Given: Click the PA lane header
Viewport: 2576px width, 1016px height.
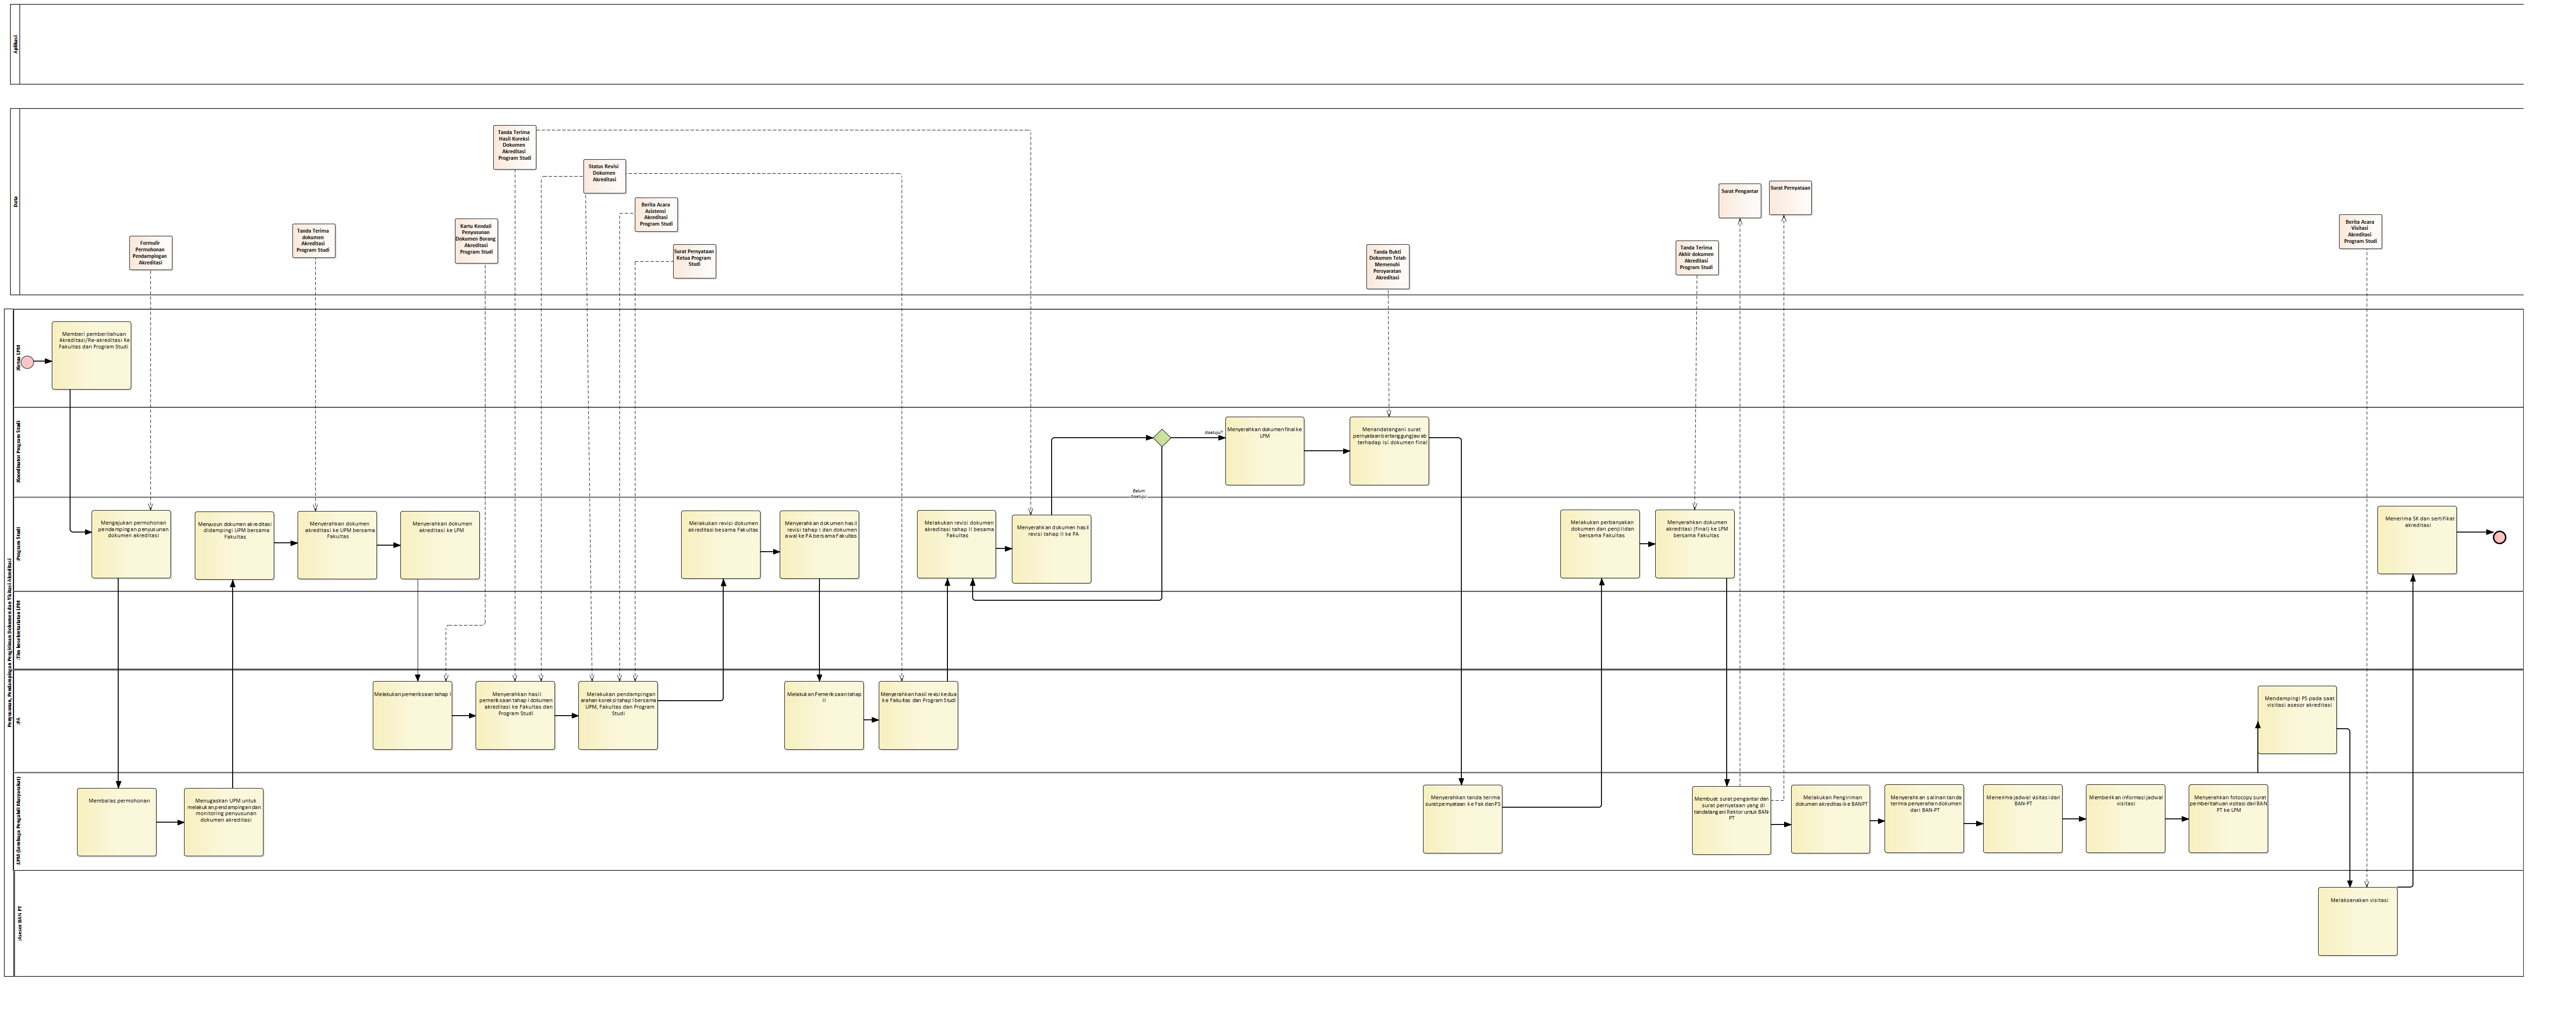Looking at the screenshot, I should pos(18,721).
